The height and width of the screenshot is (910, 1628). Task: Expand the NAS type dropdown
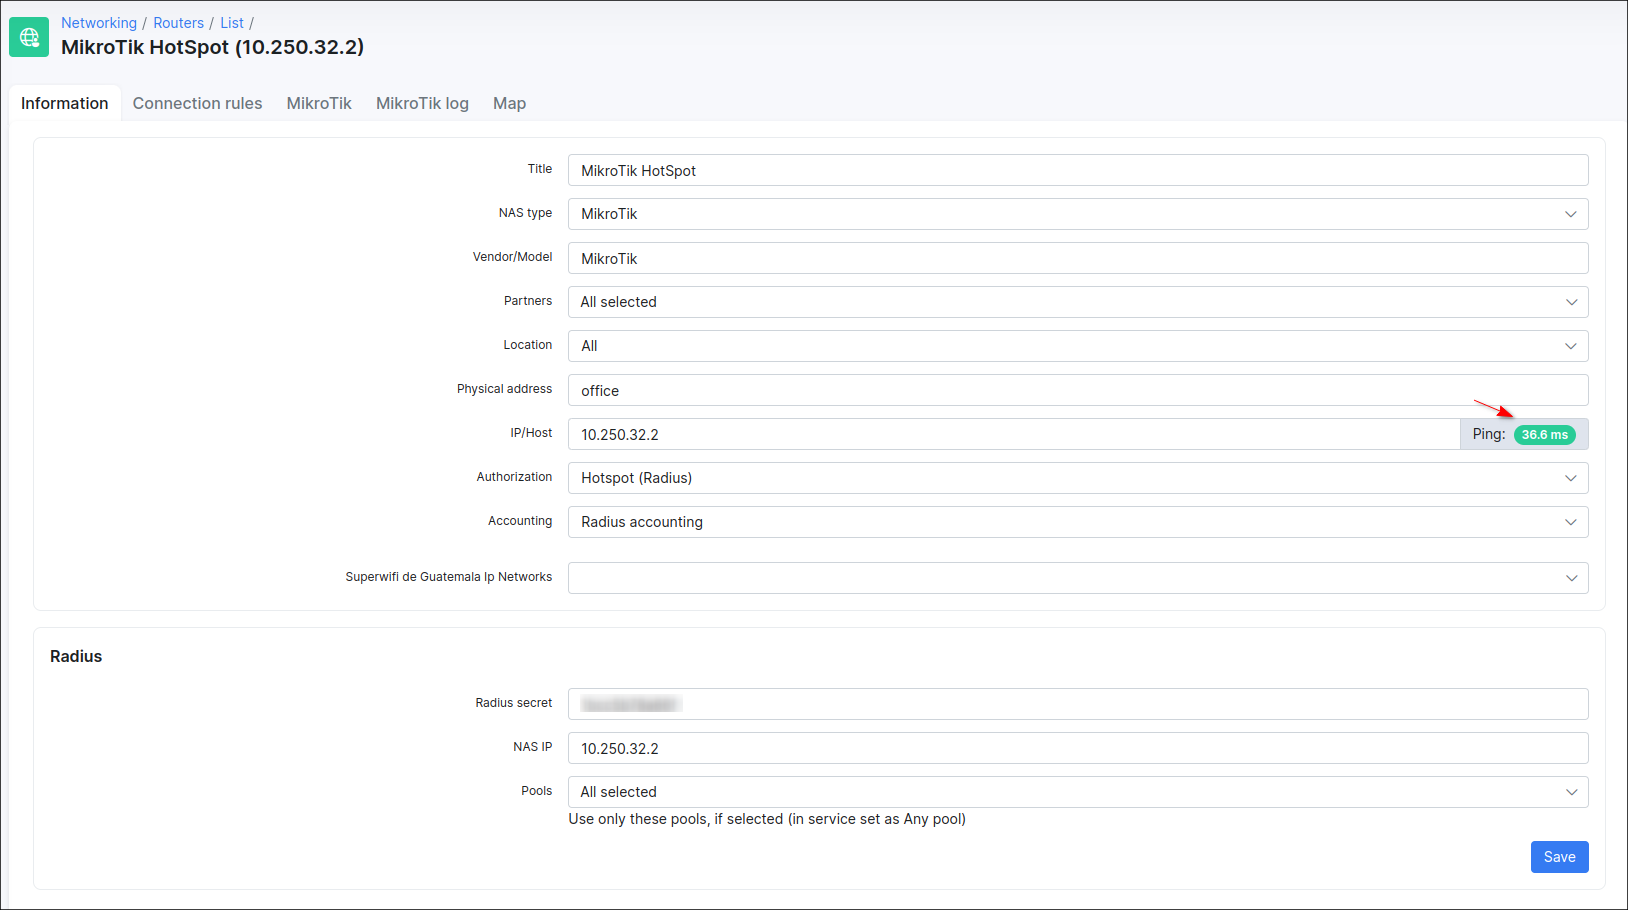[1077, 214]
